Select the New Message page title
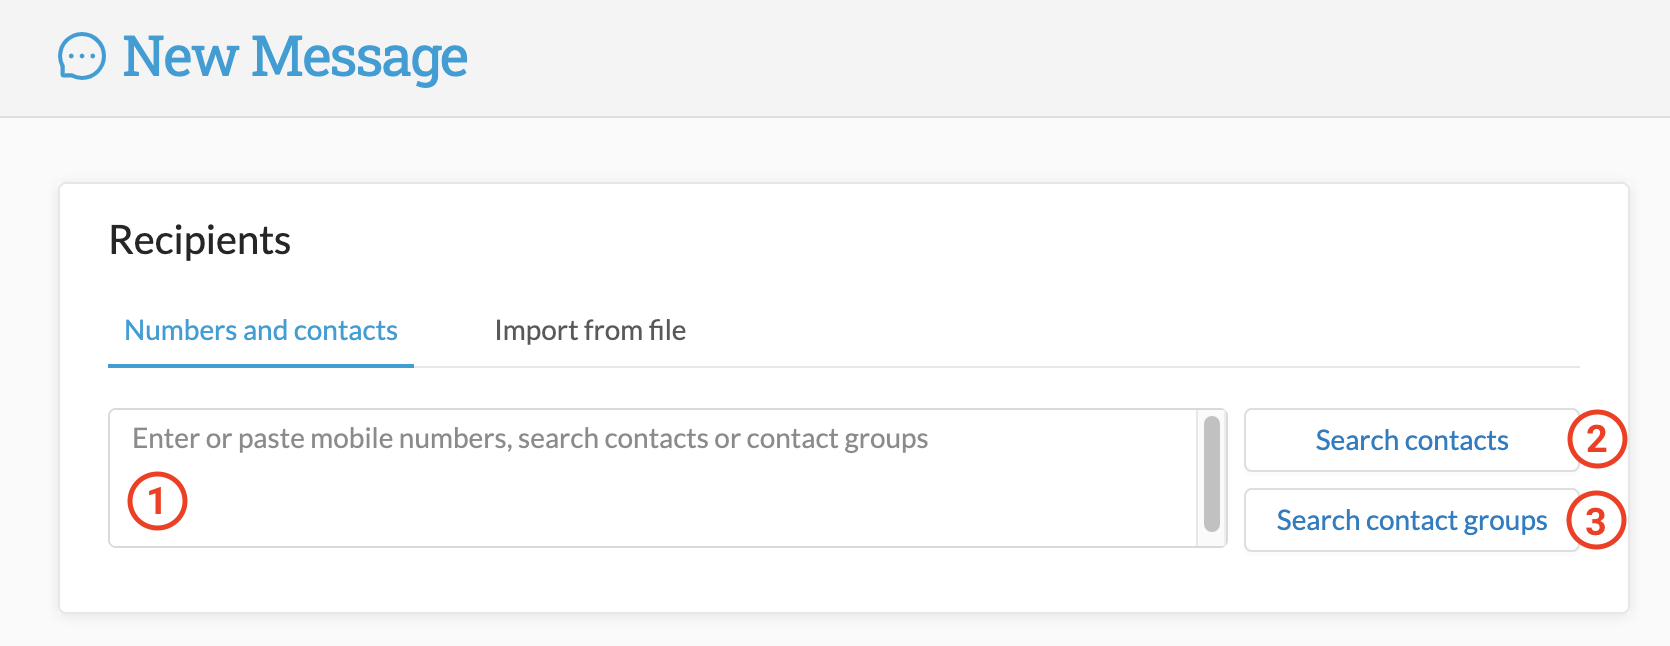Image resolution: width=1670 pixels, height=646 pixels. click(x=295, y=56)
